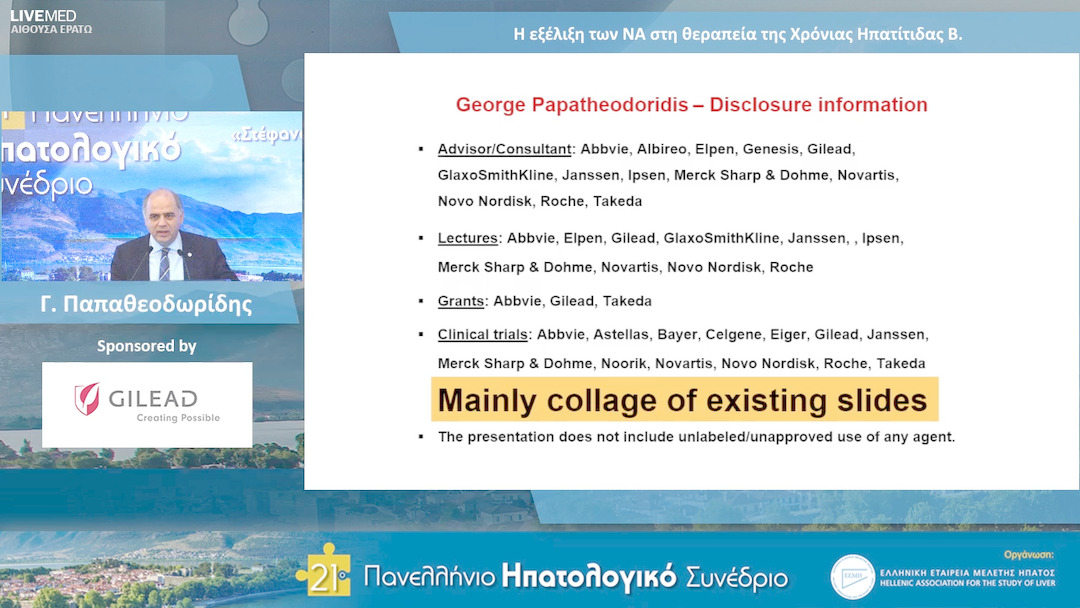Viewport: 1080px width, 608px height.
Task: Click the Sponsored by text
Action: (146, 346)
